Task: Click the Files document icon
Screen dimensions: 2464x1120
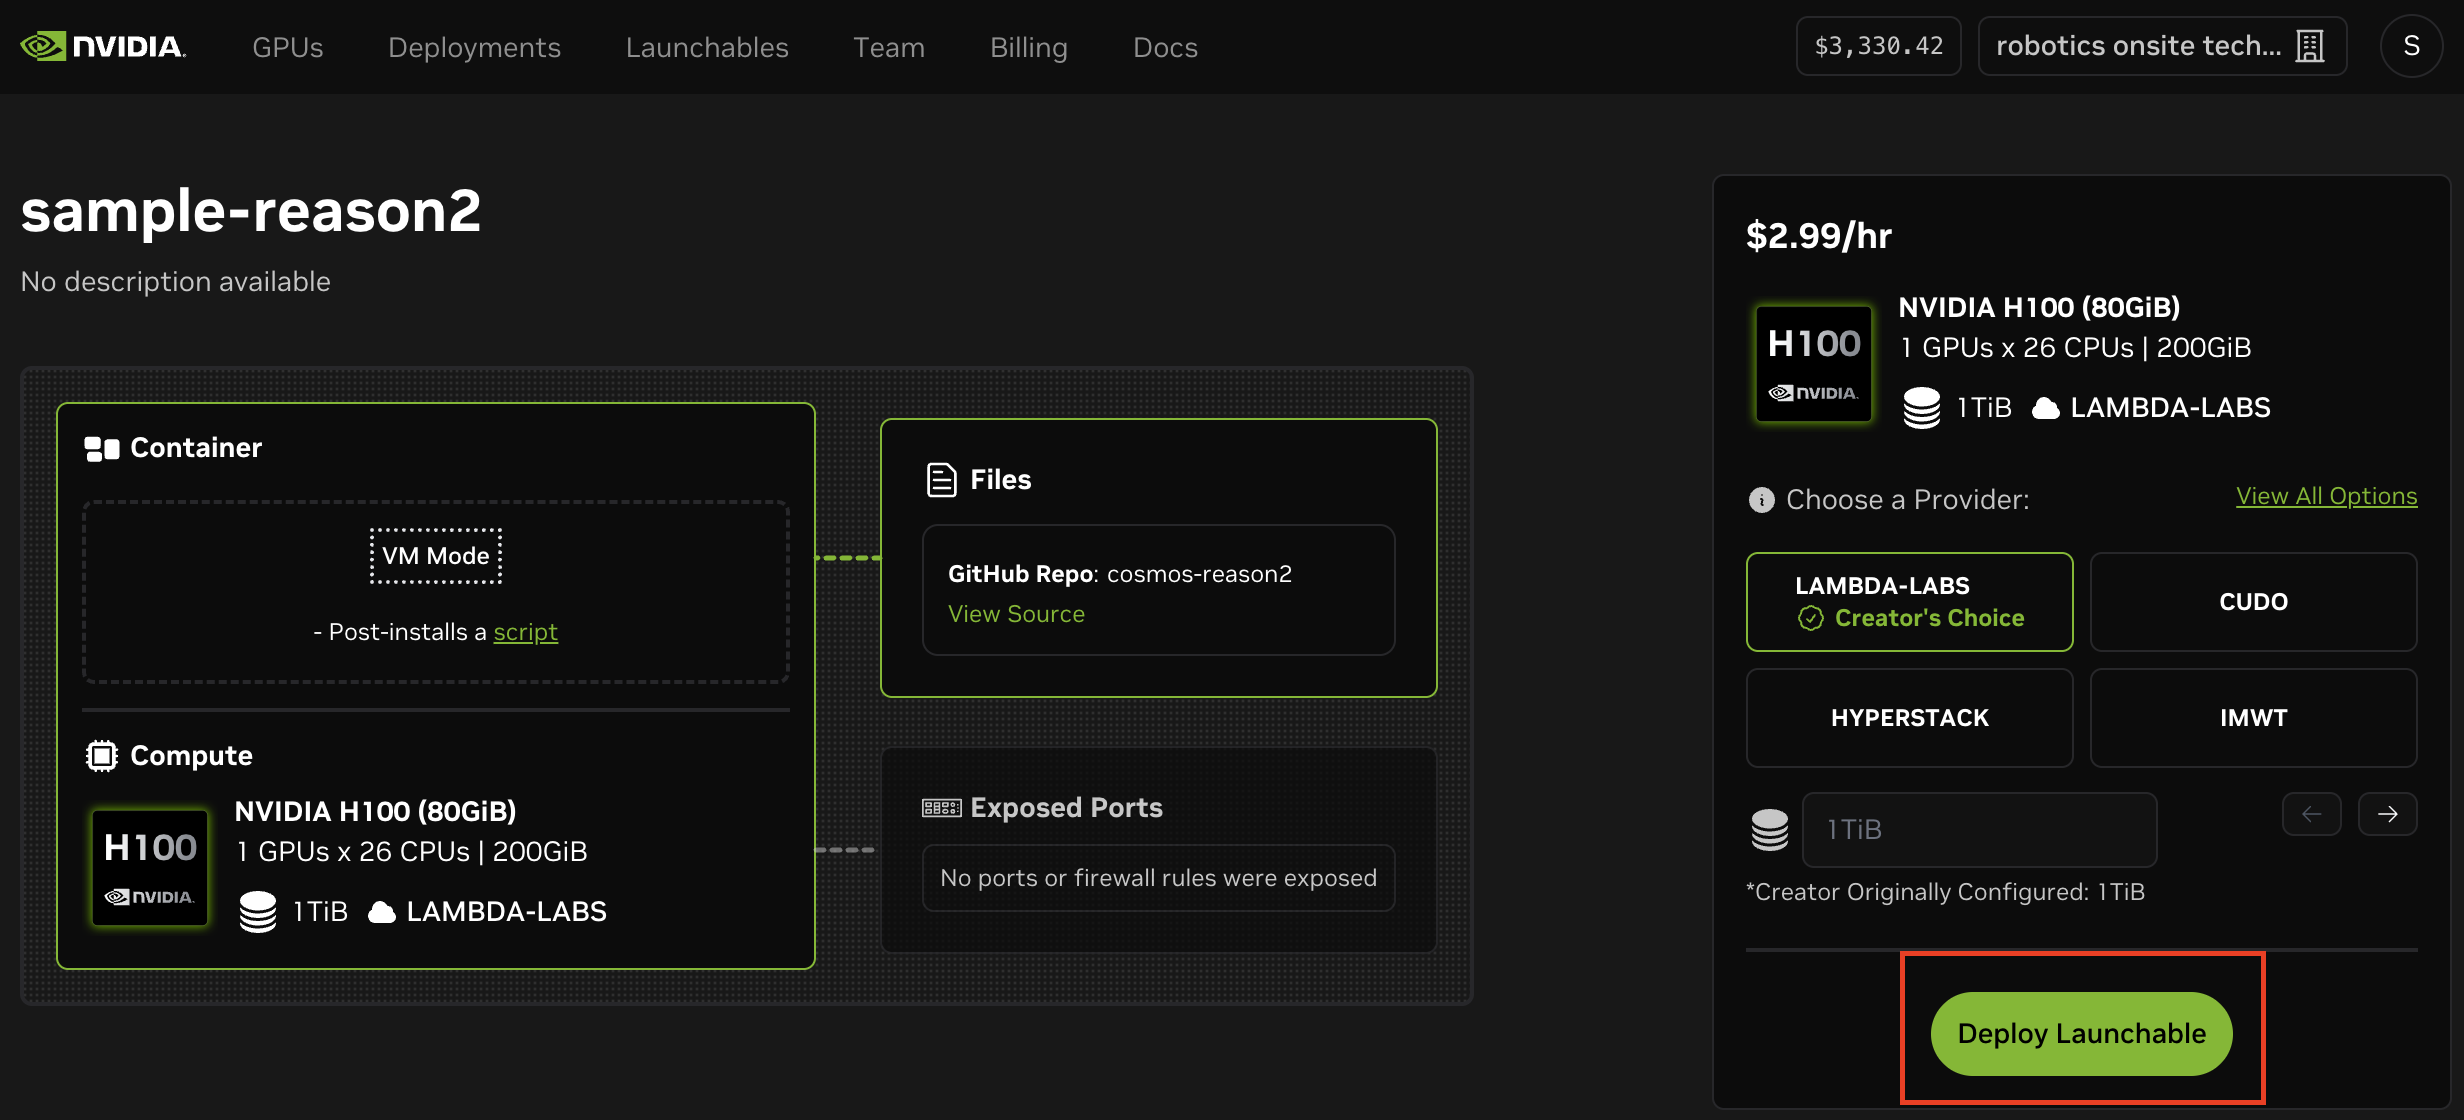Action: click(x=941, y=480)
